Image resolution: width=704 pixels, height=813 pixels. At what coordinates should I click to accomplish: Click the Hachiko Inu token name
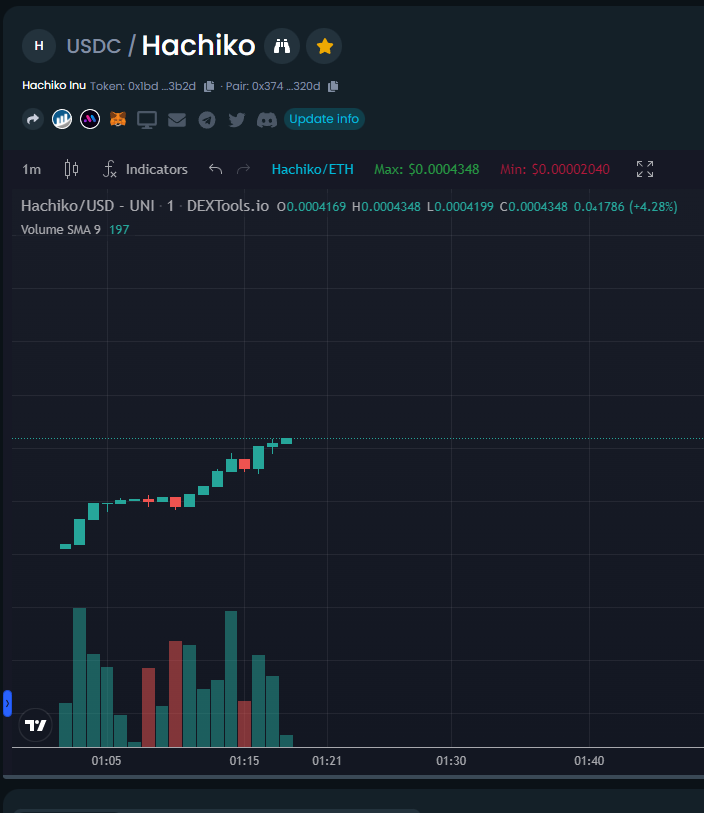(54, 86)
